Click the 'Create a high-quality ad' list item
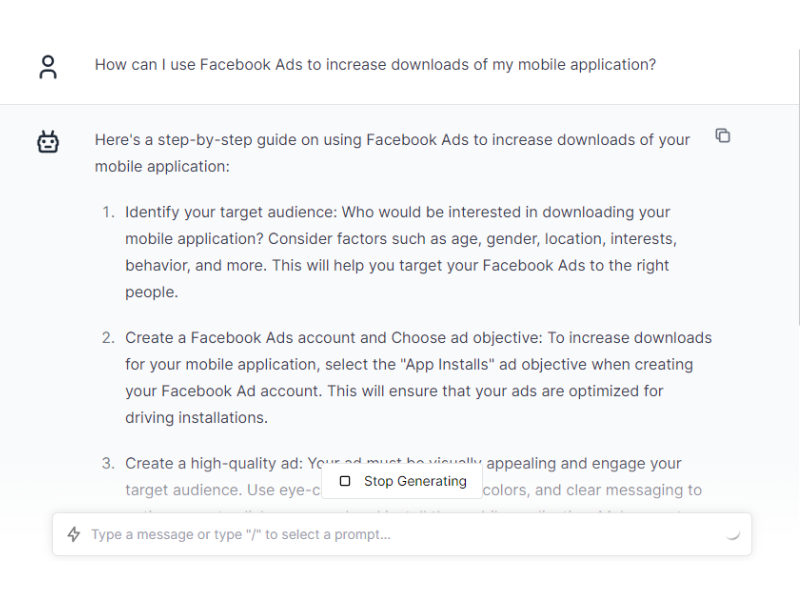Image resolution: width=800 pixels, height=600 pixels. 403,482
